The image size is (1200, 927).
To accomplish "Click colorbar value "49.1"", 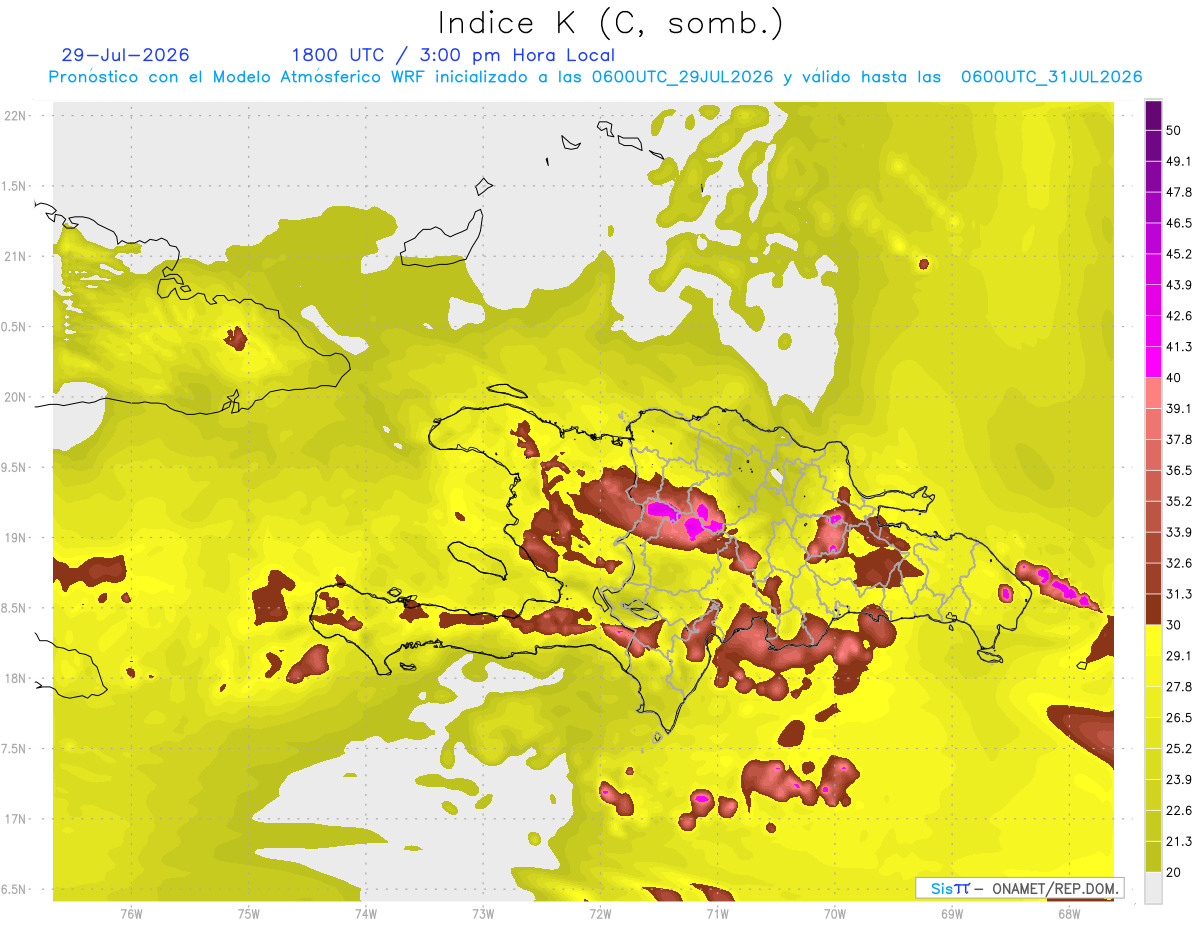I will pyautogui.click(x=1178, y=161).
